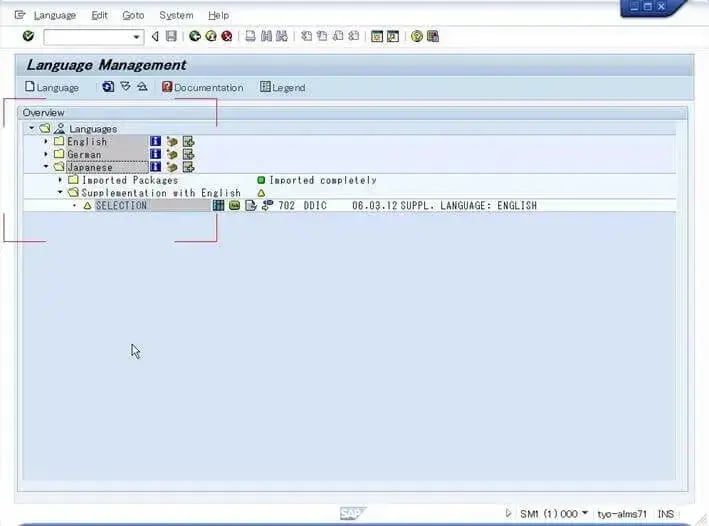The width and height of the screenshot is (709, 526).
Task: Open the Goto menu
Action: click(133, 15)
